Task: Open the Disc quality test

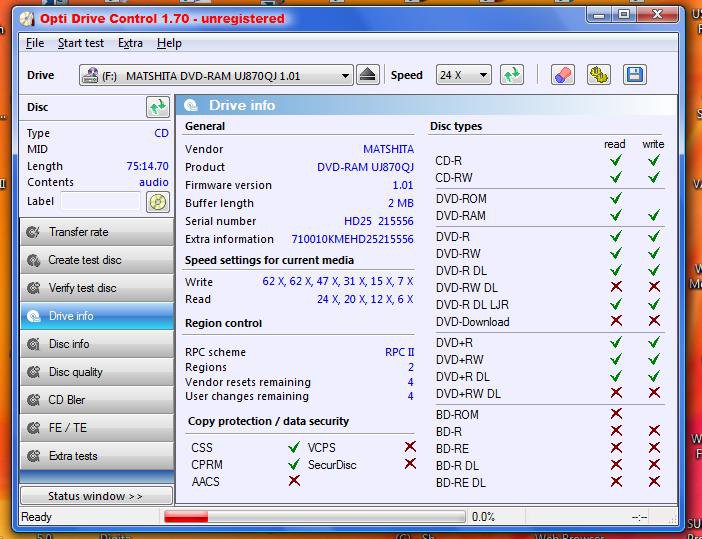Action: [x=97, y=372]
